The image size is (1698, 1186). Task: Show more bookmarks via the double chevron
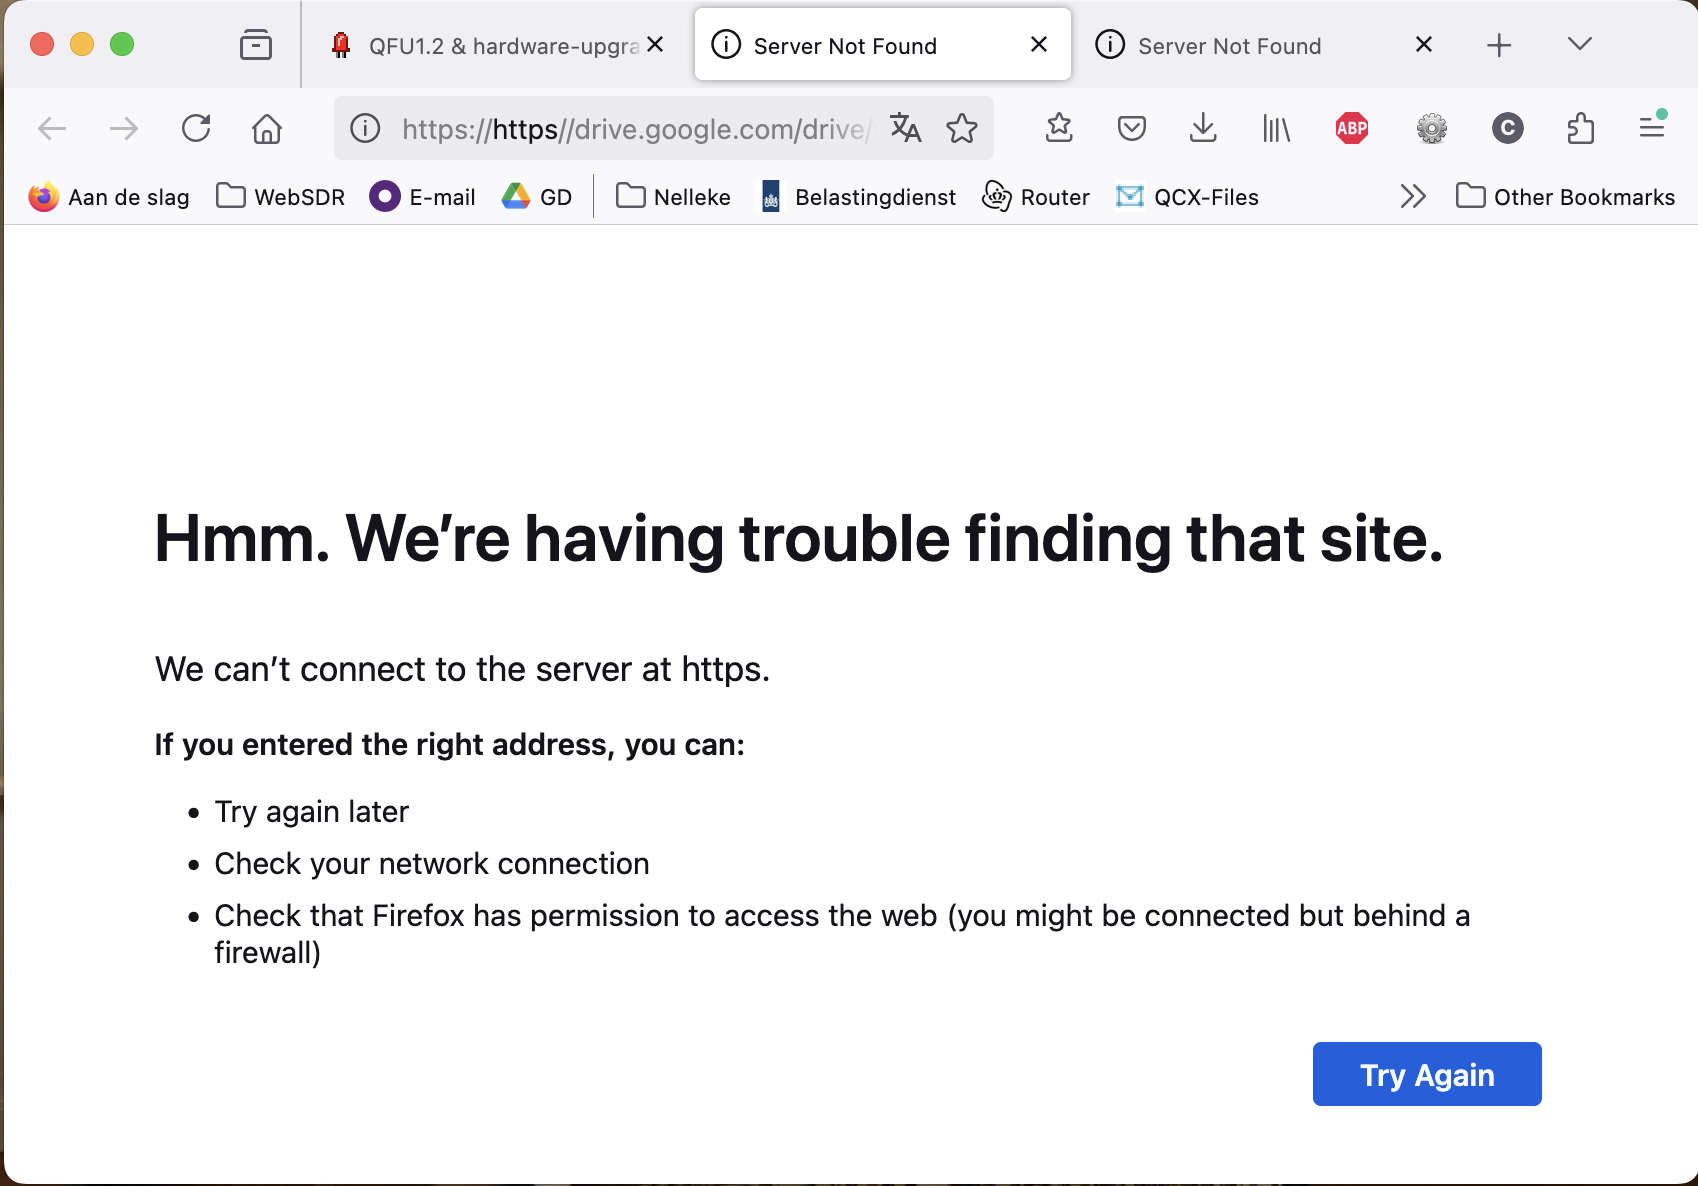coord(1412,196)
